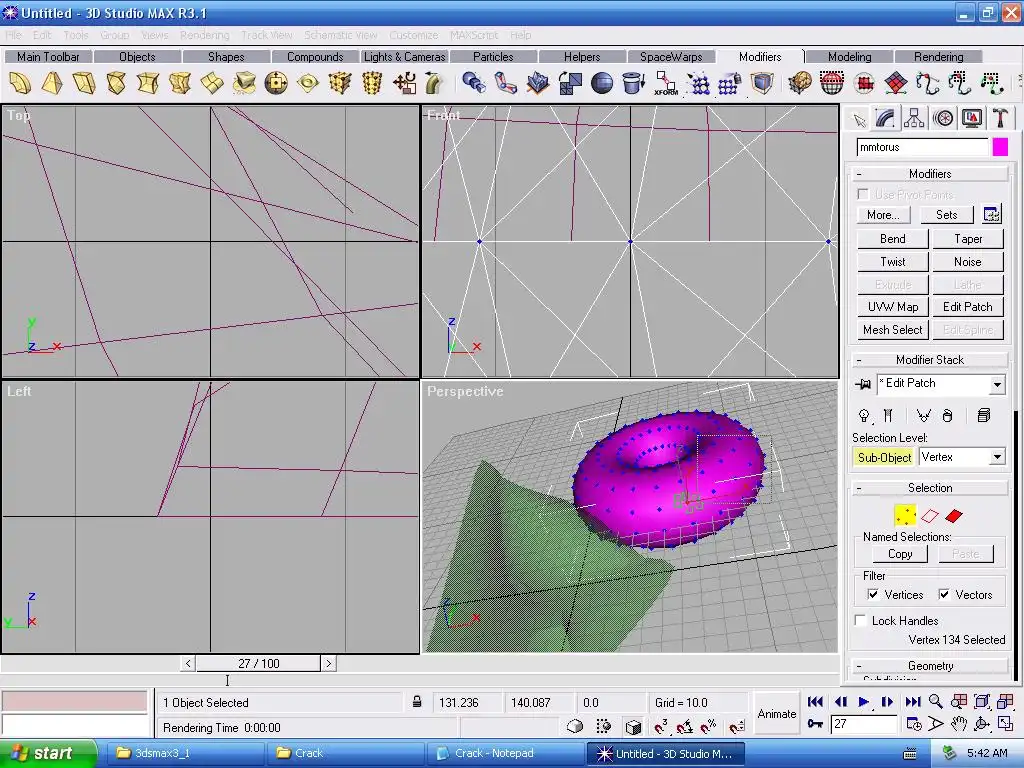Collapse the Modifiers rollout

[929, 174]
